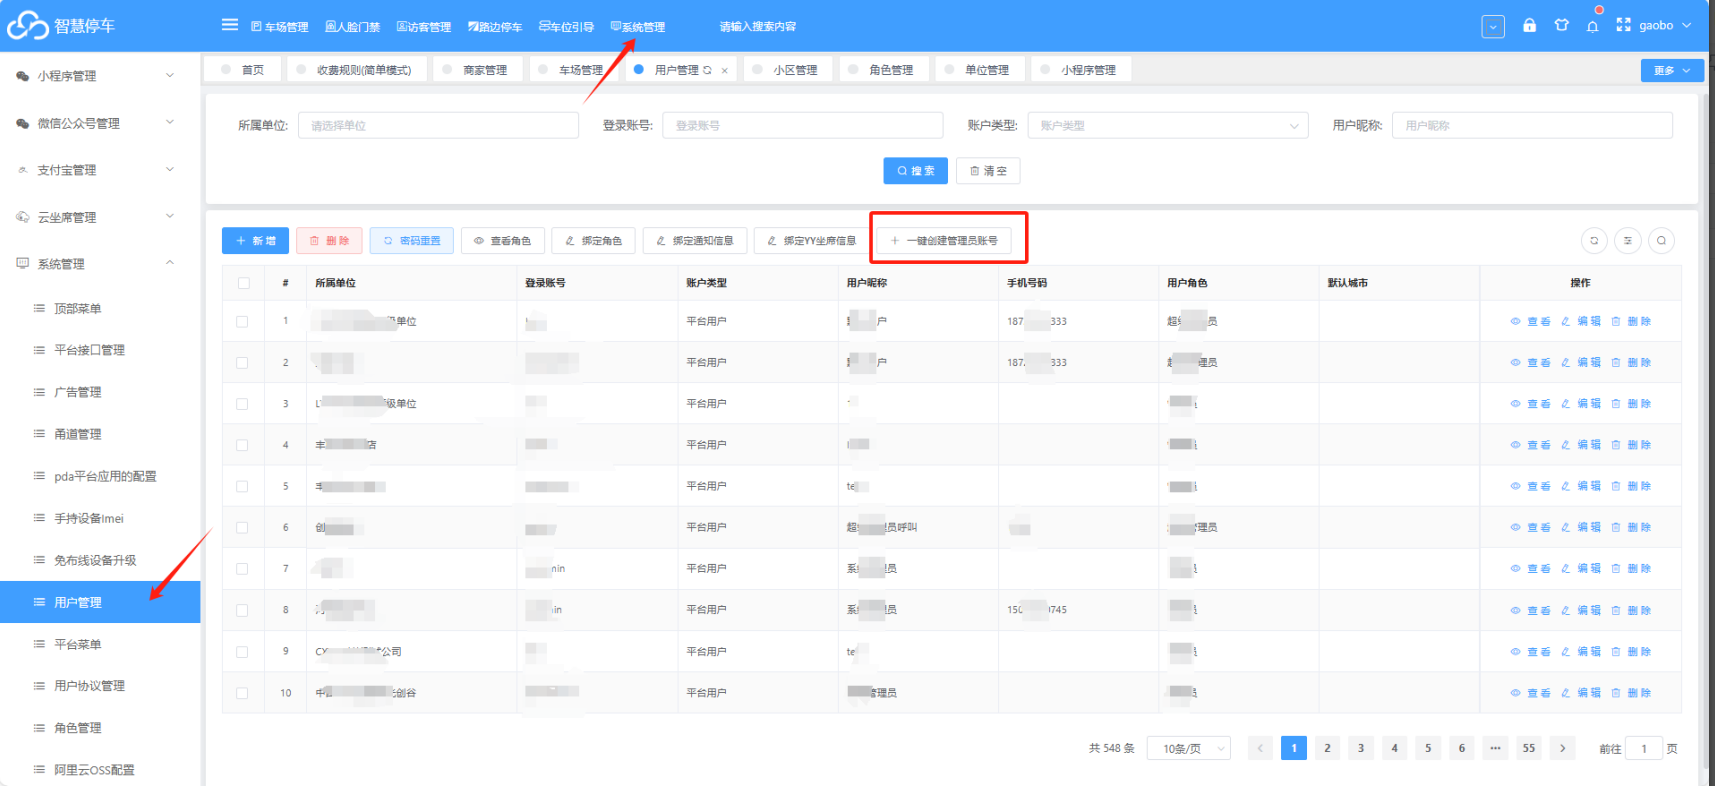Click 查看 in row 10
This screenshot has width=1715, height=786.
pos(1530,693)
